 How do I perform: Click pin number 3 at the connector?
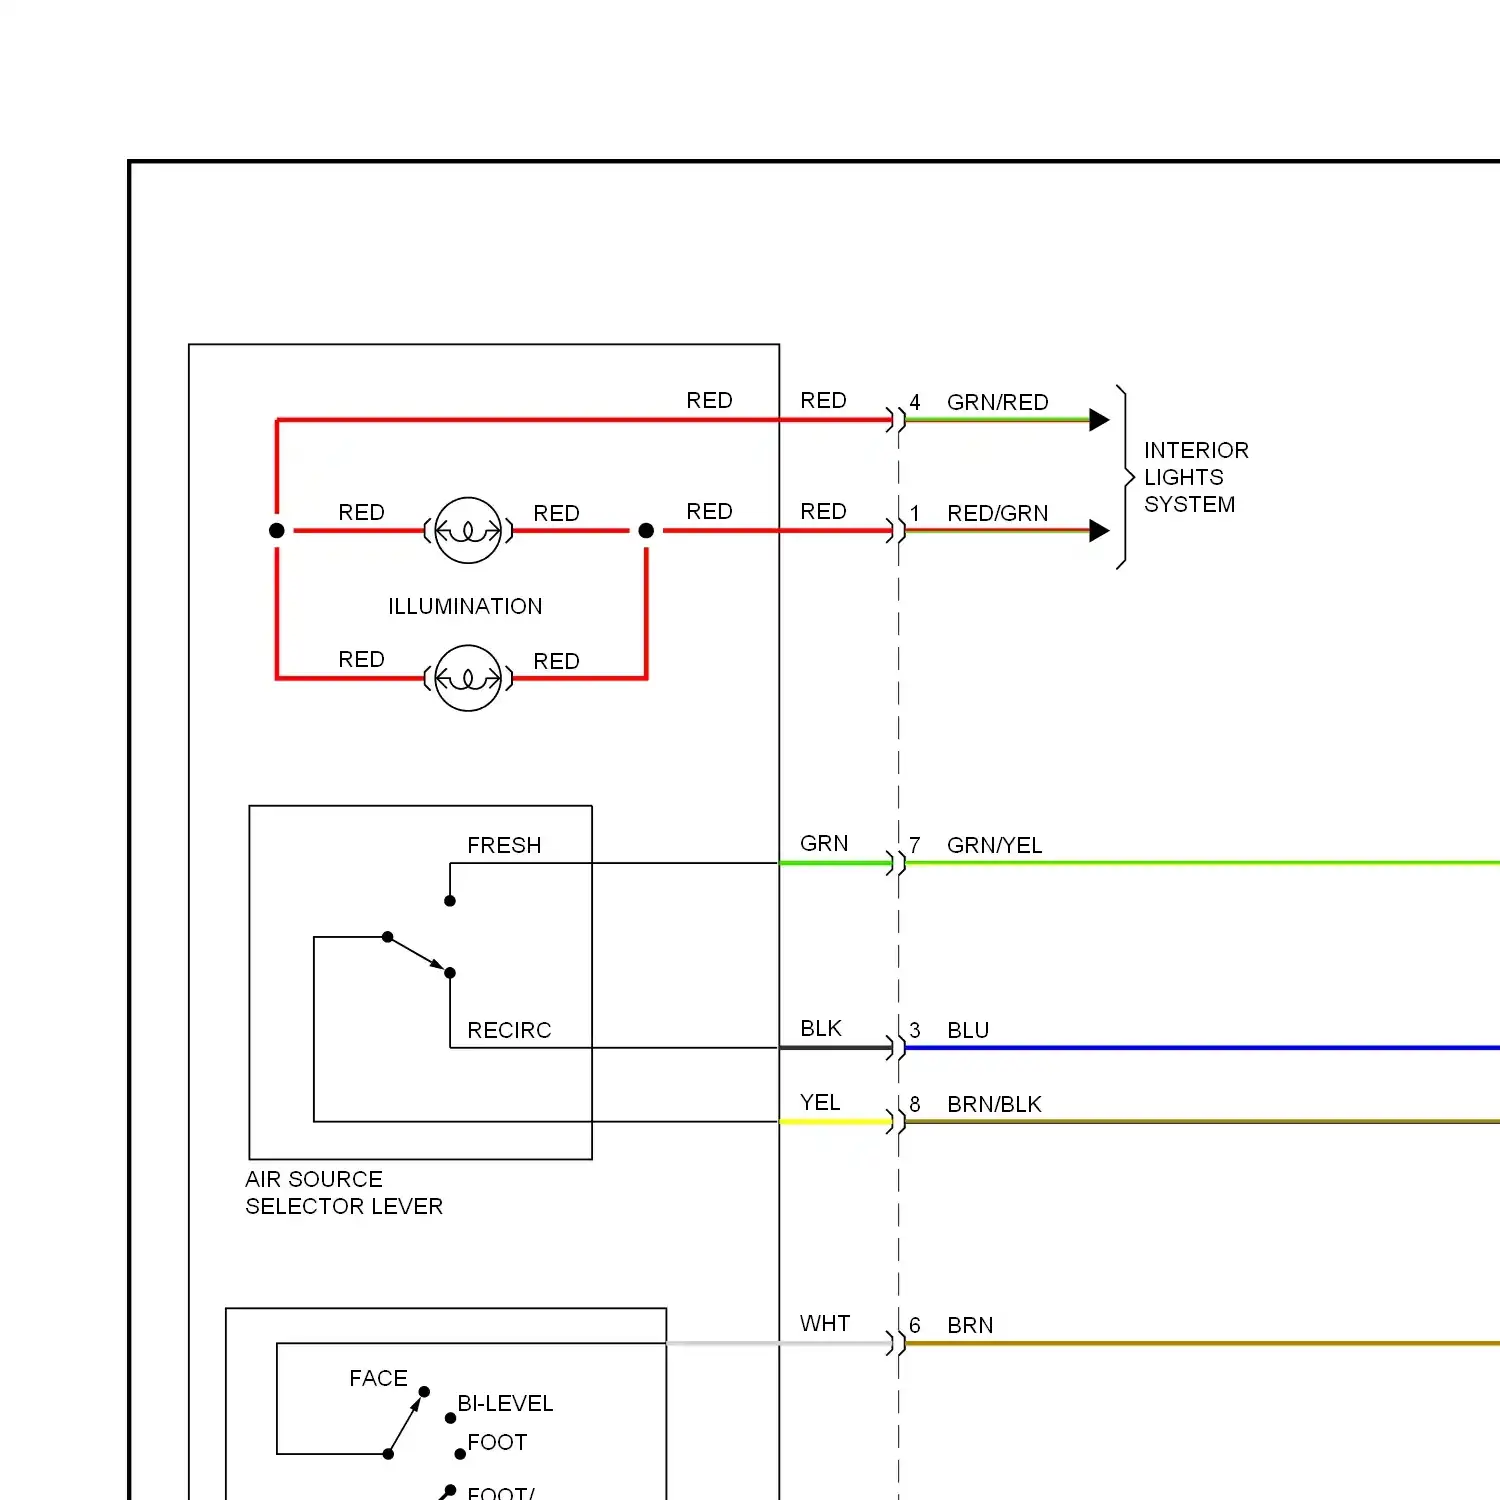coord(914,1030)
